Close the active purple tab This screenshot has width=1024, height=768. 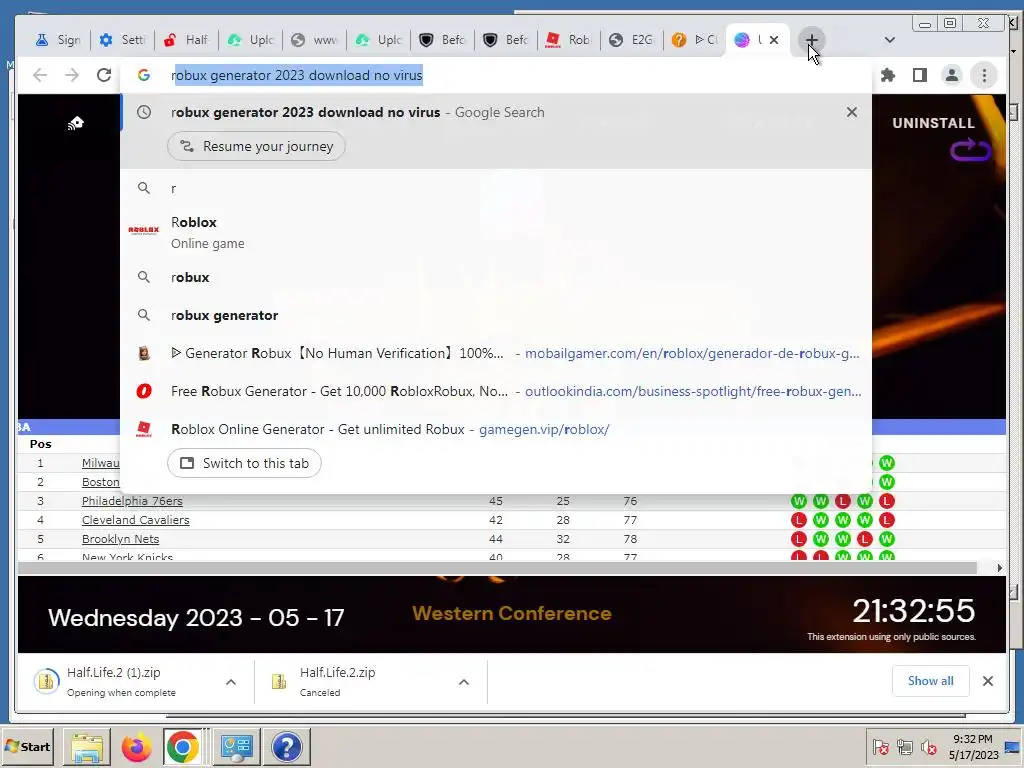[x=774, y=40]
